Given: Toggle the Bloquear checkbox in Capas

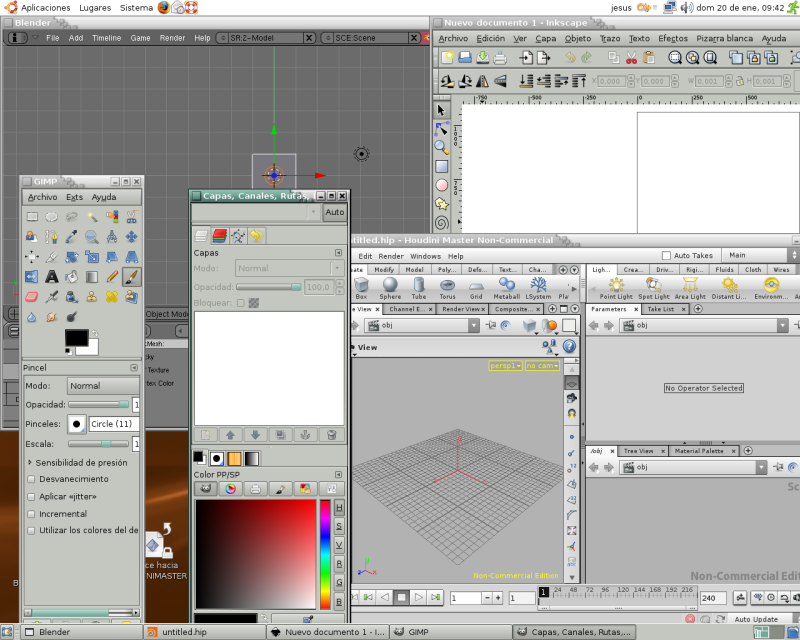Looking at the screenshot, I should point(240,303).
